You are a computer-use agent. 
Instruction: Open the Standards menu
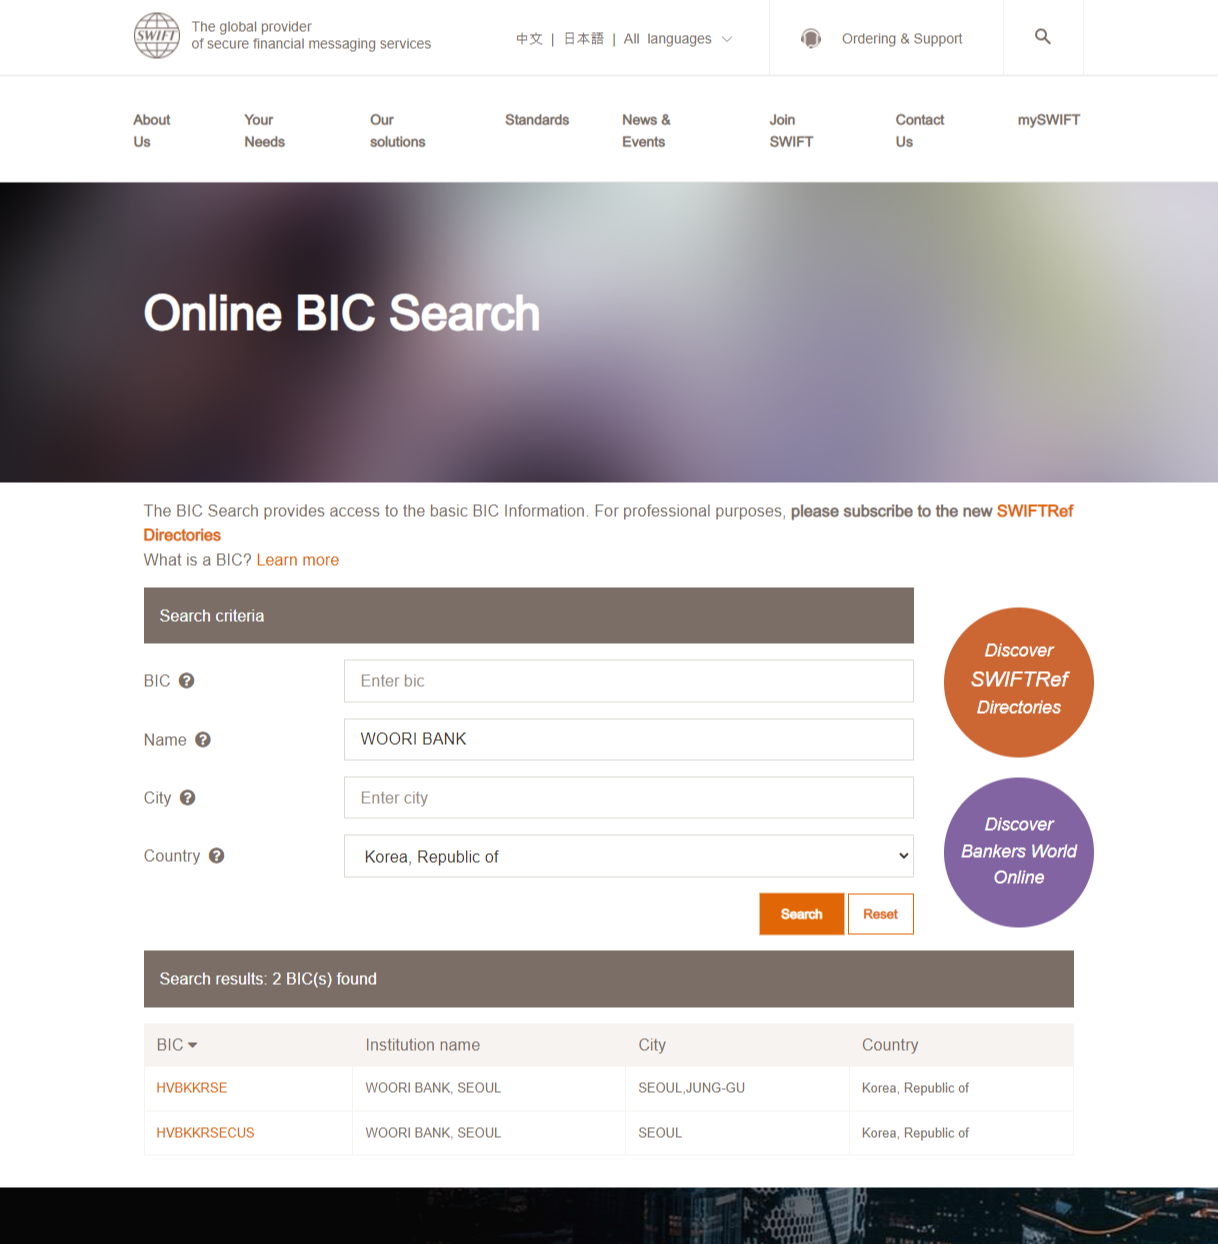click(x=537, y=120)
